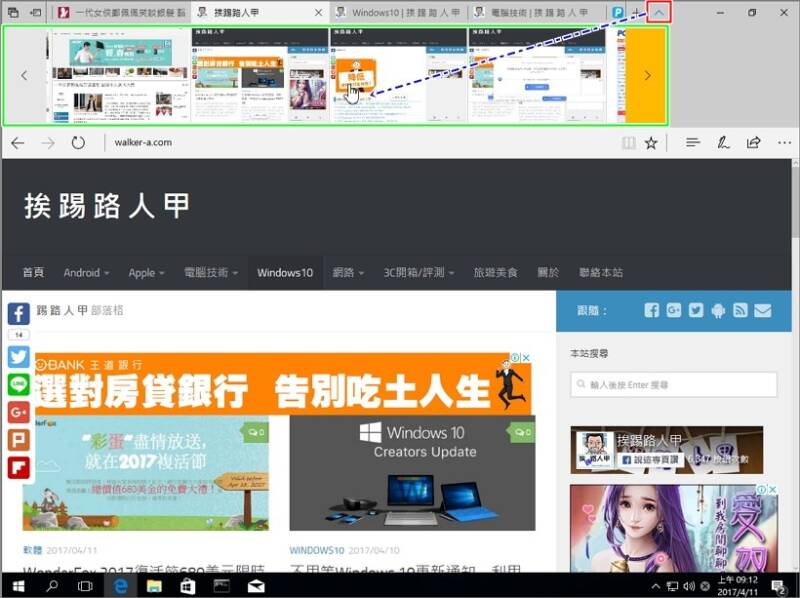Set these tabs aside
Image resolution: width=800 pixels, height=598 pixels.
(x=36, y=12)
